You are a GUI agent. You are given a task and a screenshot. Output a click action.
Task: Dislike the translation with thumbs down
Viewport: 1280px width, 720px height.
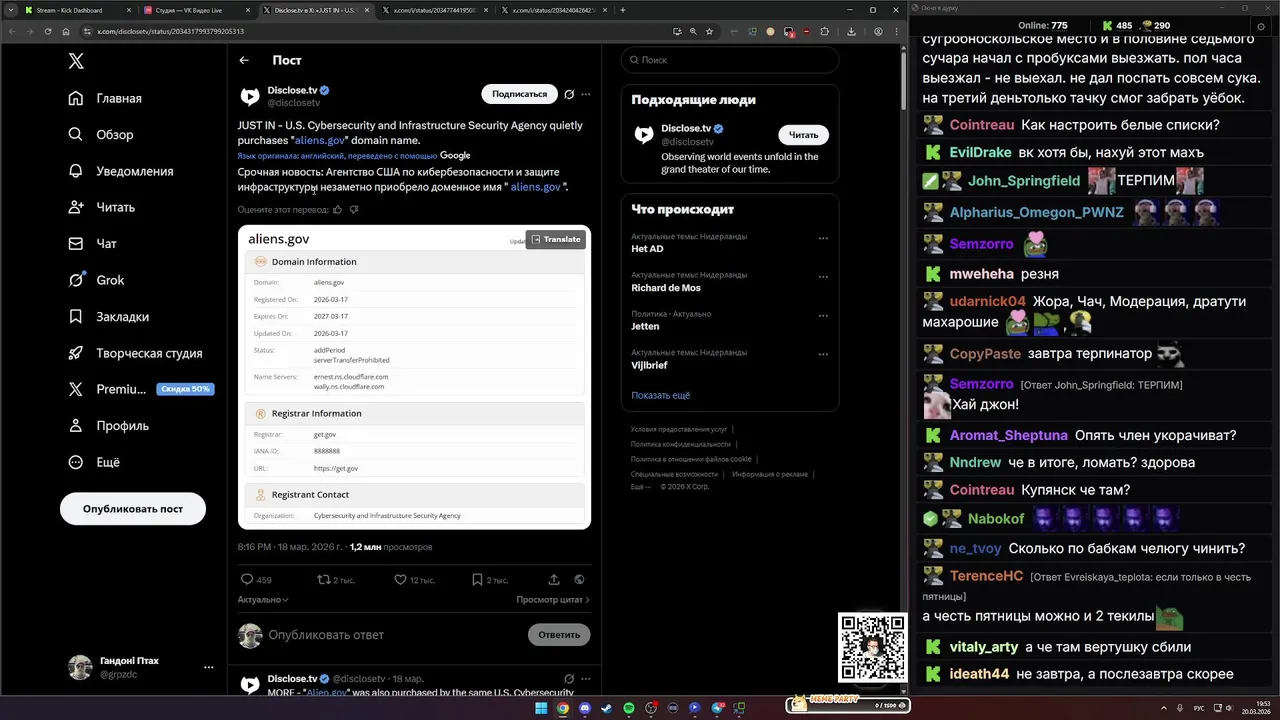pyautogui.click(x=354, y=210)
